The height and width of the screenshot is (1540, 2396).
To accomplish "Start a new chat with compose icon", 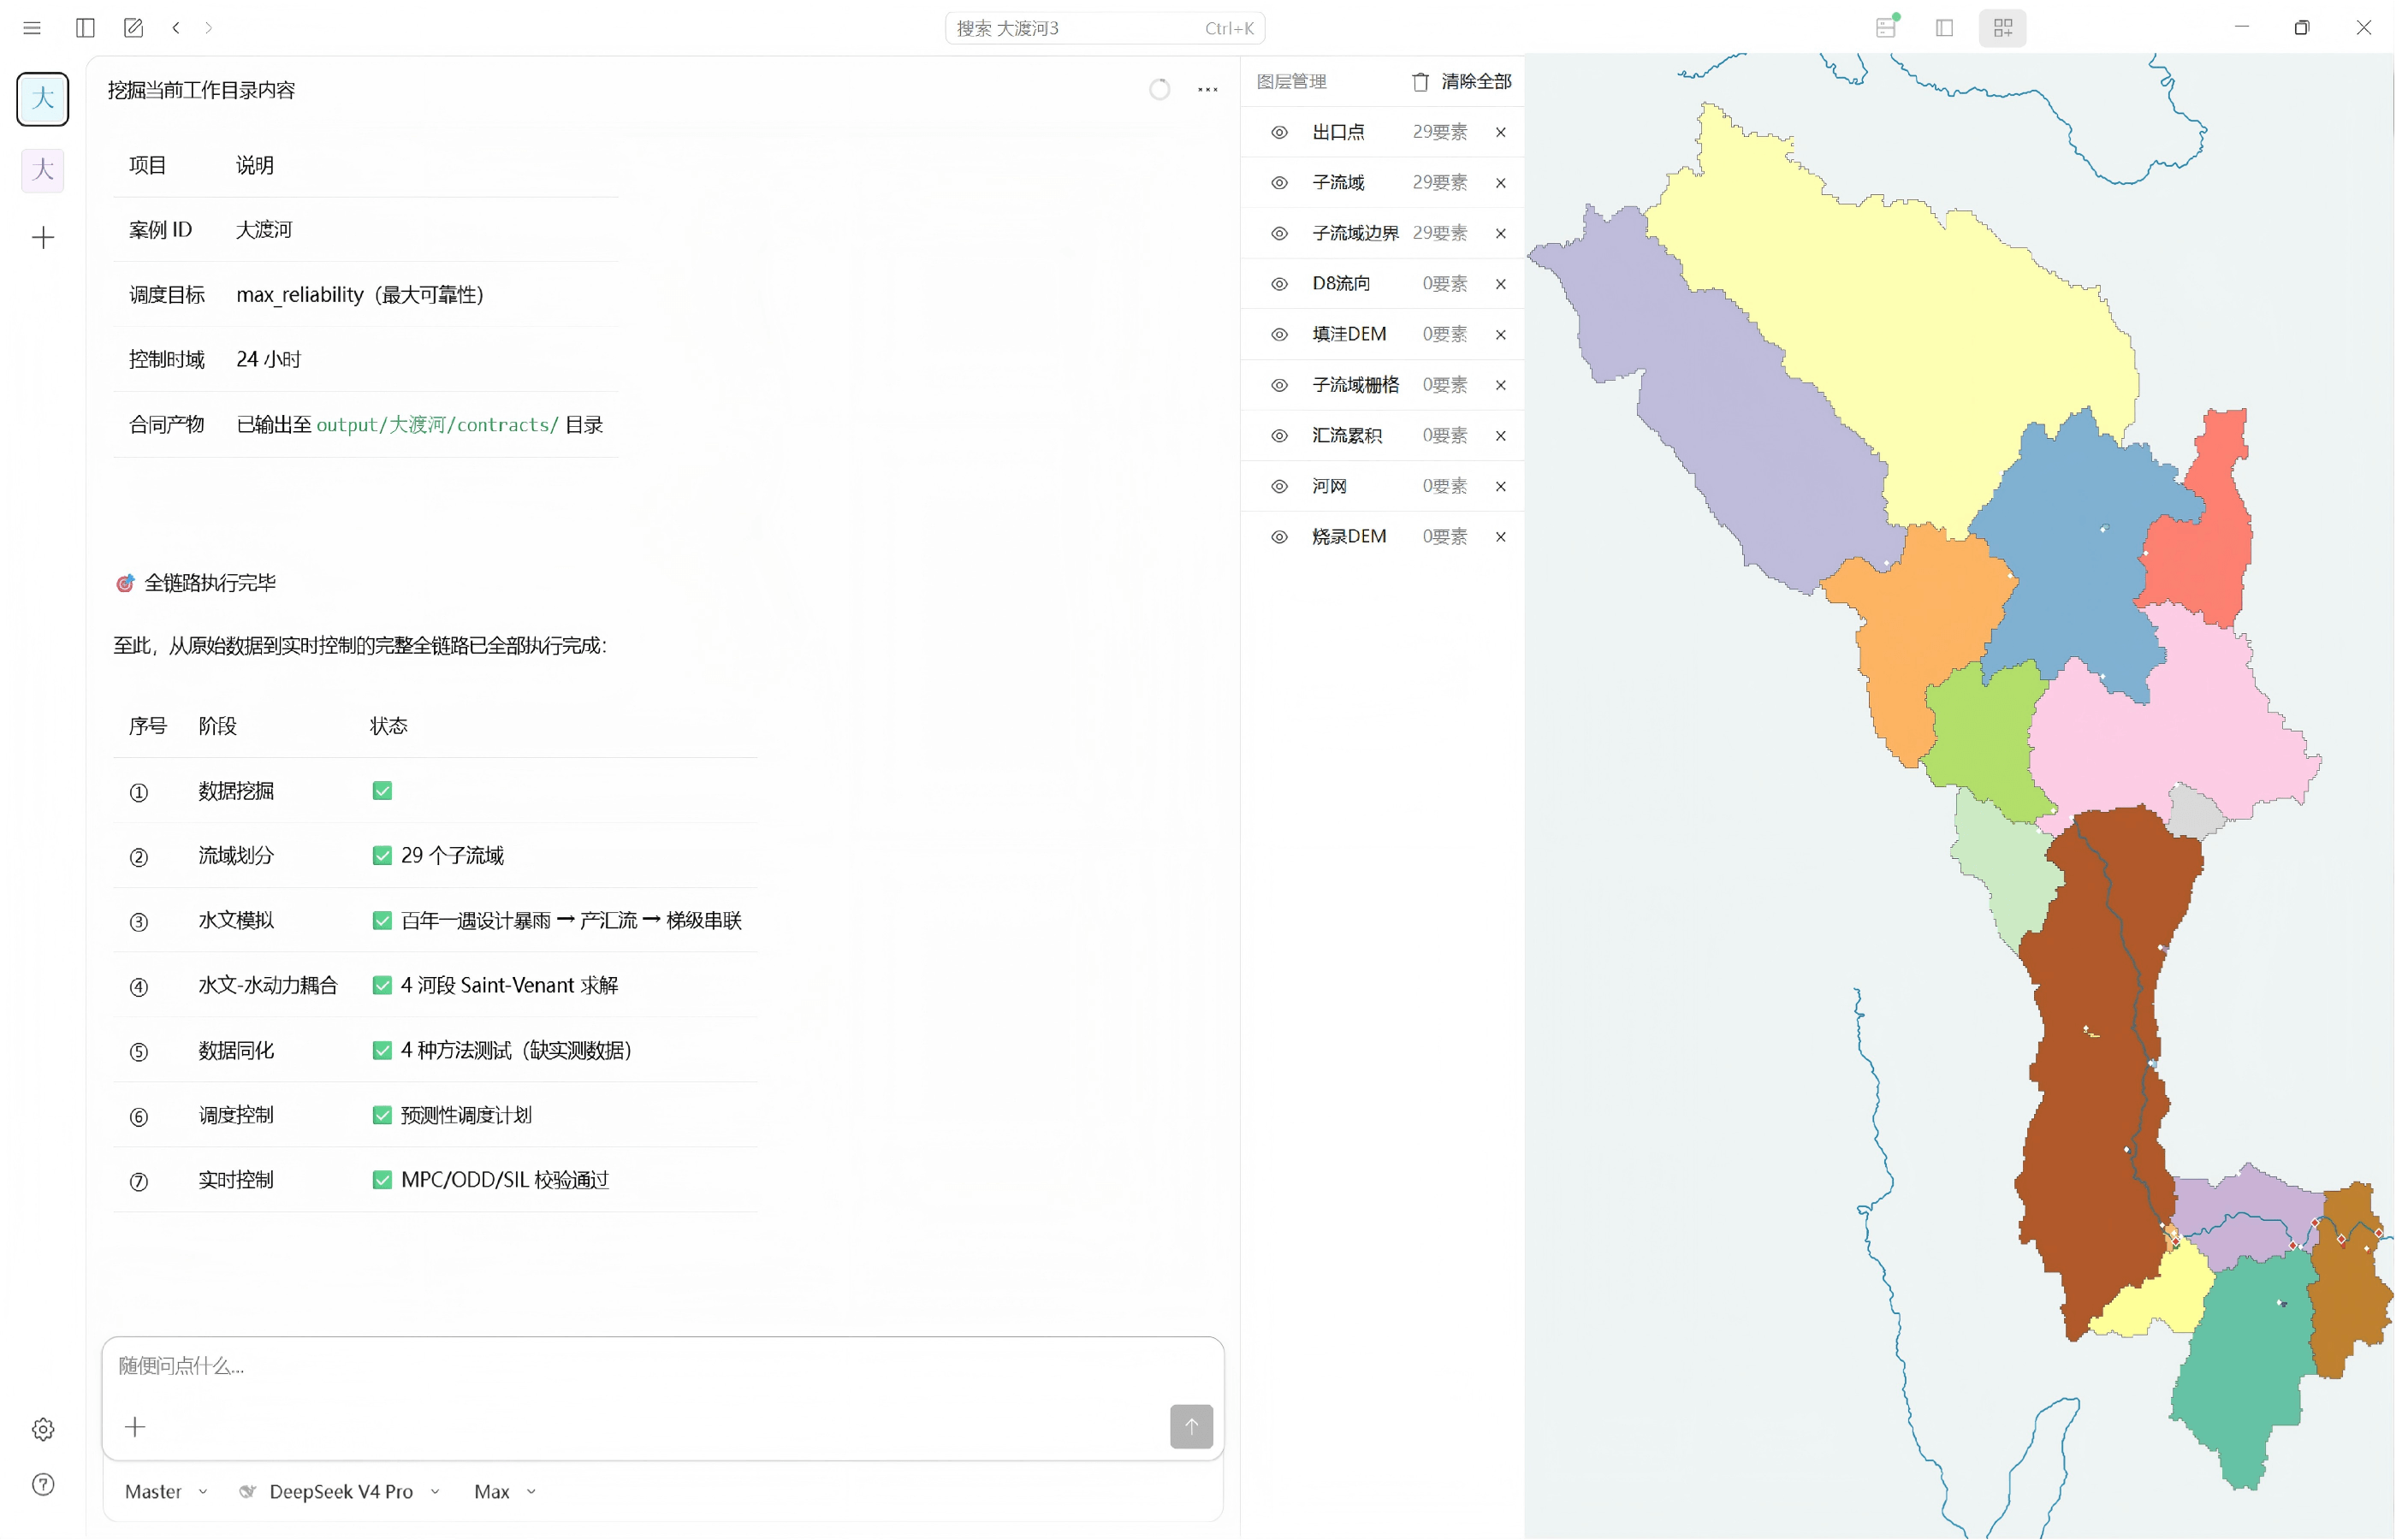I will tap(133, 28).
